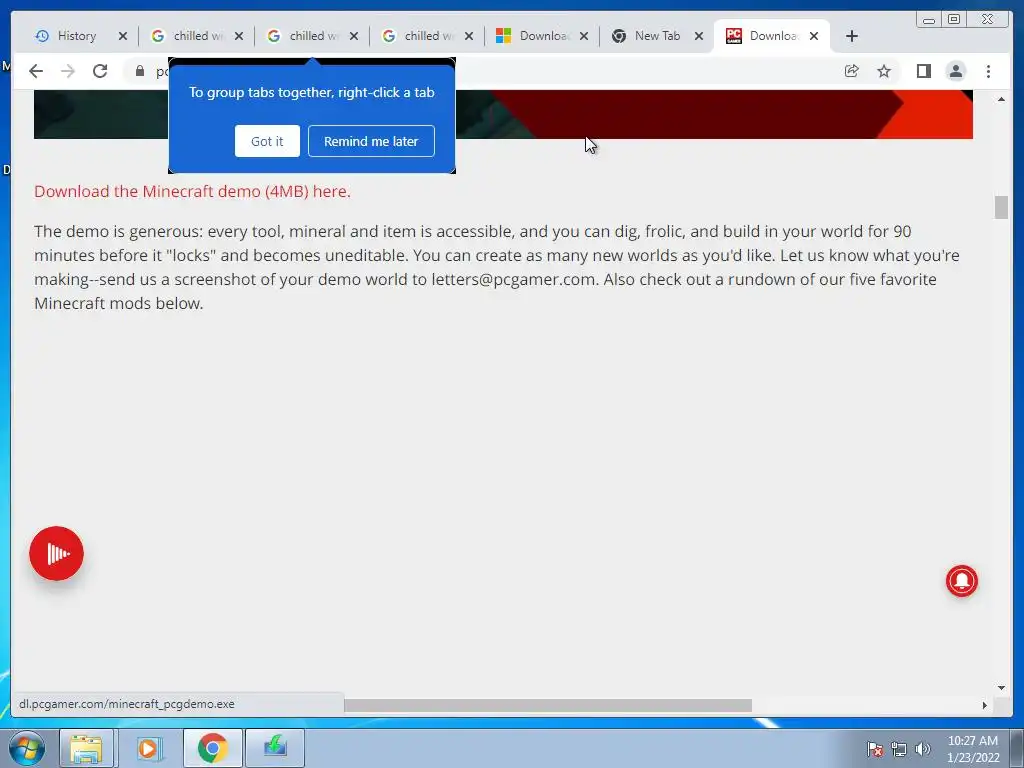Open the Windows Start menu
The image size is (1024, 768).
(x=27, y=748)
